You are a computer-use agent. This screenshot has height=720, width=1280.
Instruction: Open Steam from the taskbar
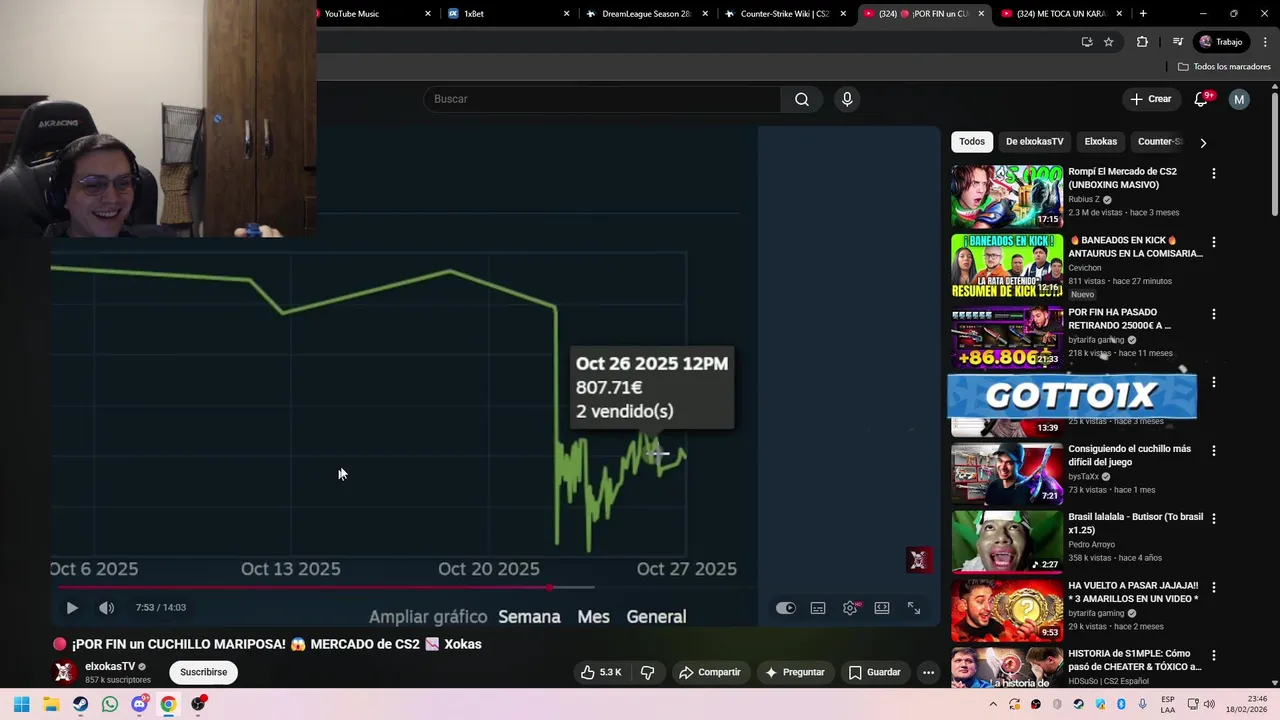[80, 704]
